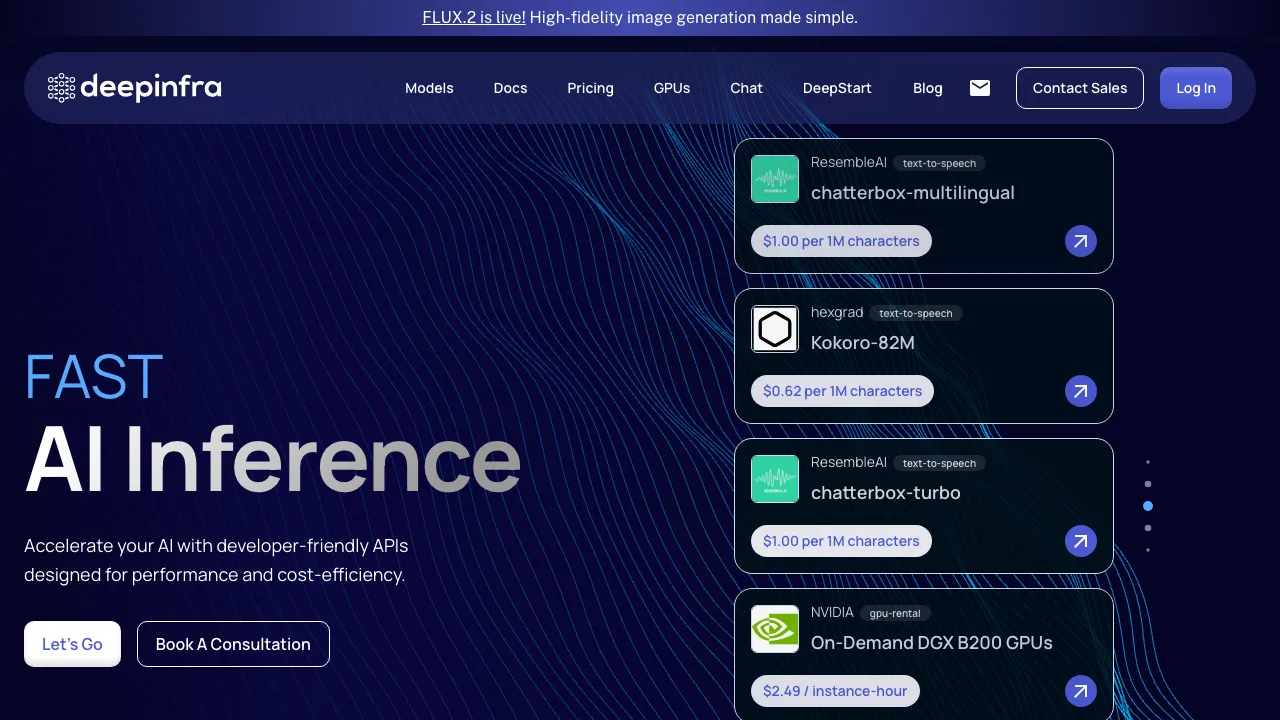Click the '$0.62 per 1M characters' price badge
Image resolution: width=1280 pixels, height=720 pixels.
click(842, 391)
